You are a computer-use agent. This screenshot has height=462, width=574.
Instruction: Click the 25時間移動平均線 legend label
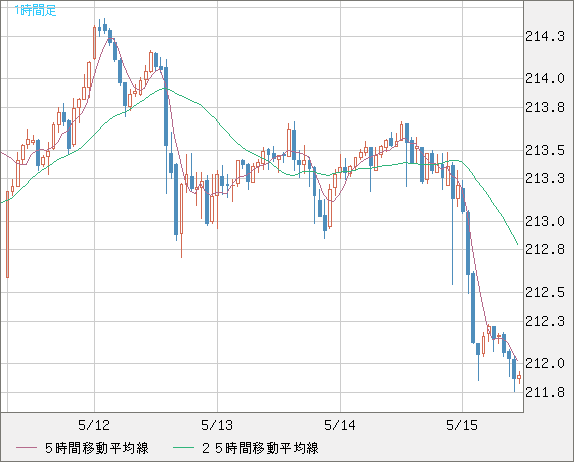260,448
